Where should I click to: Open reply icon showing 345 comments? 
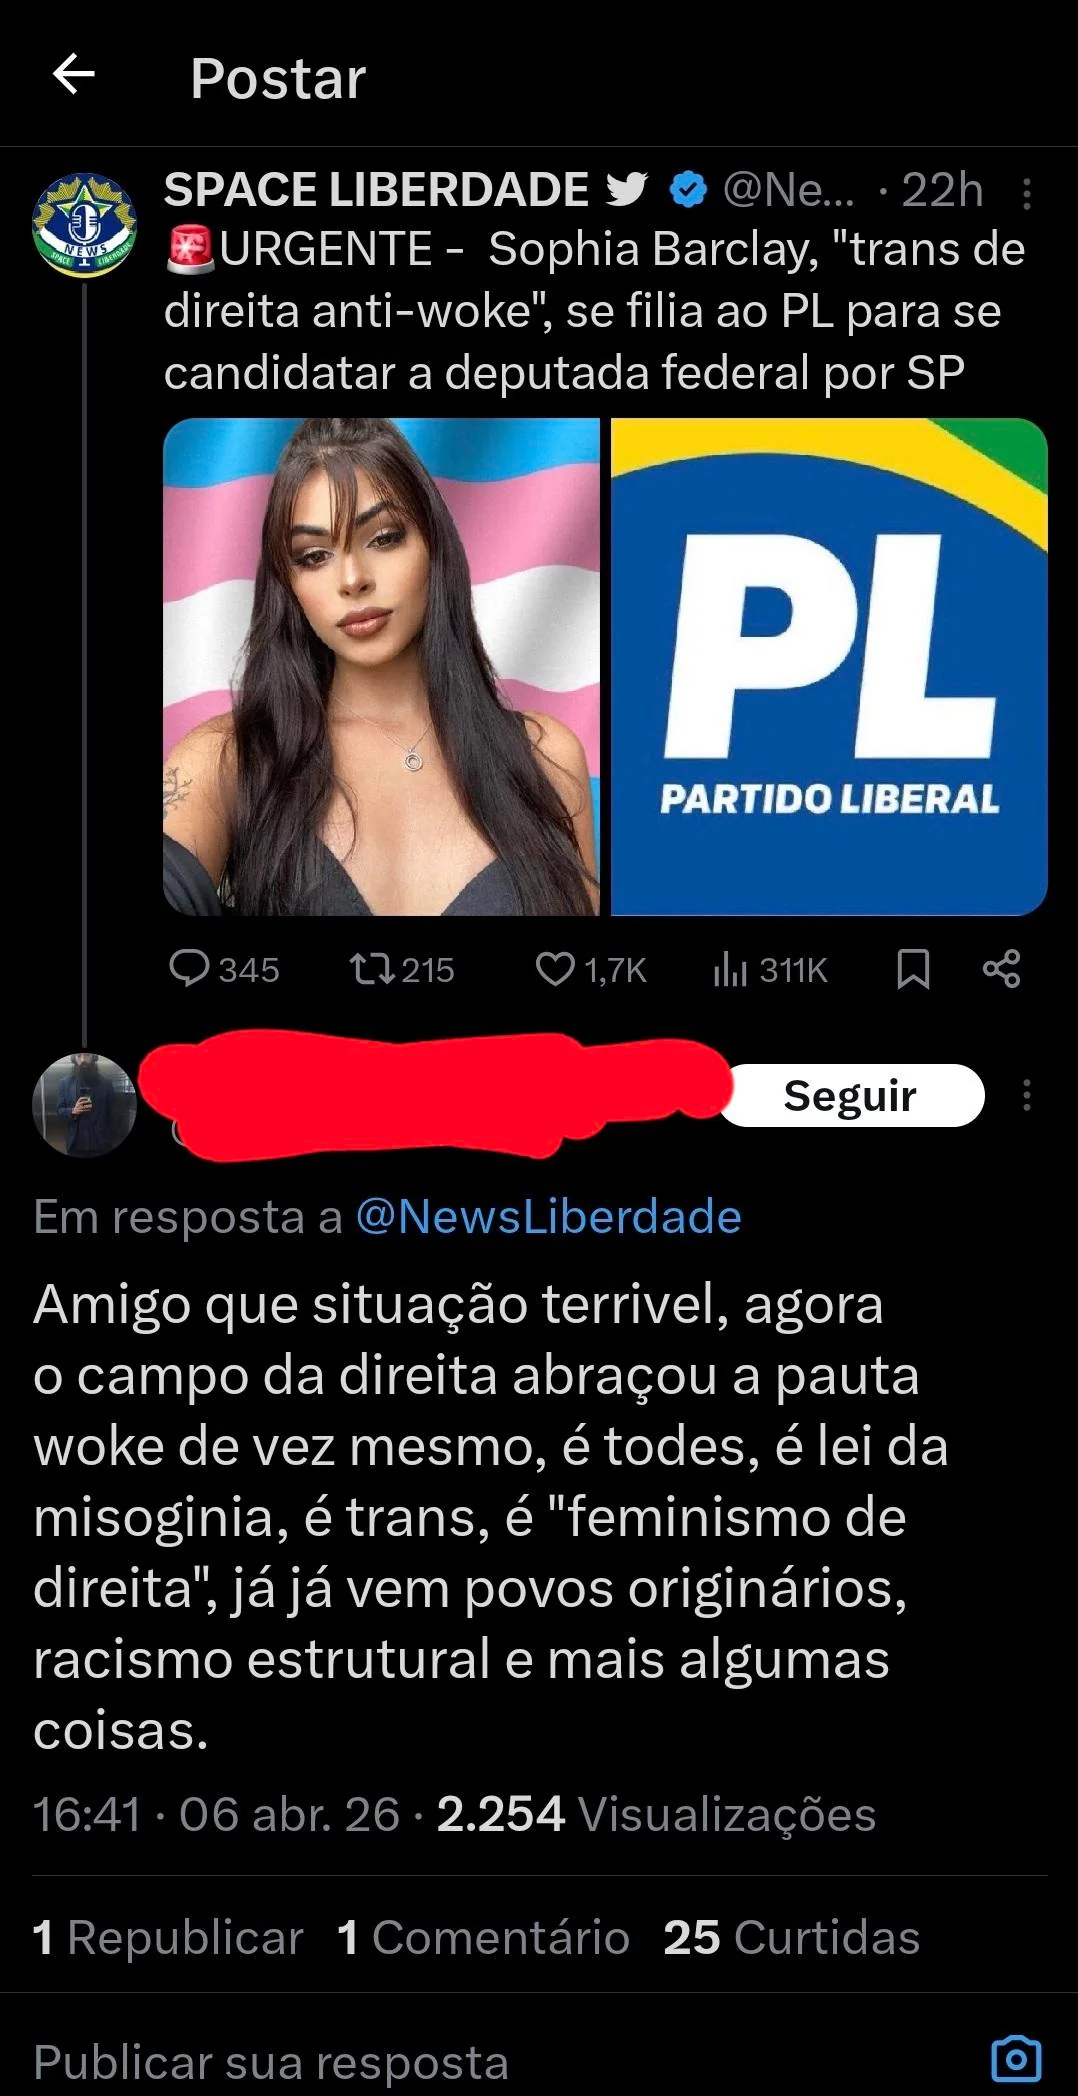click(x=225, y=969)
